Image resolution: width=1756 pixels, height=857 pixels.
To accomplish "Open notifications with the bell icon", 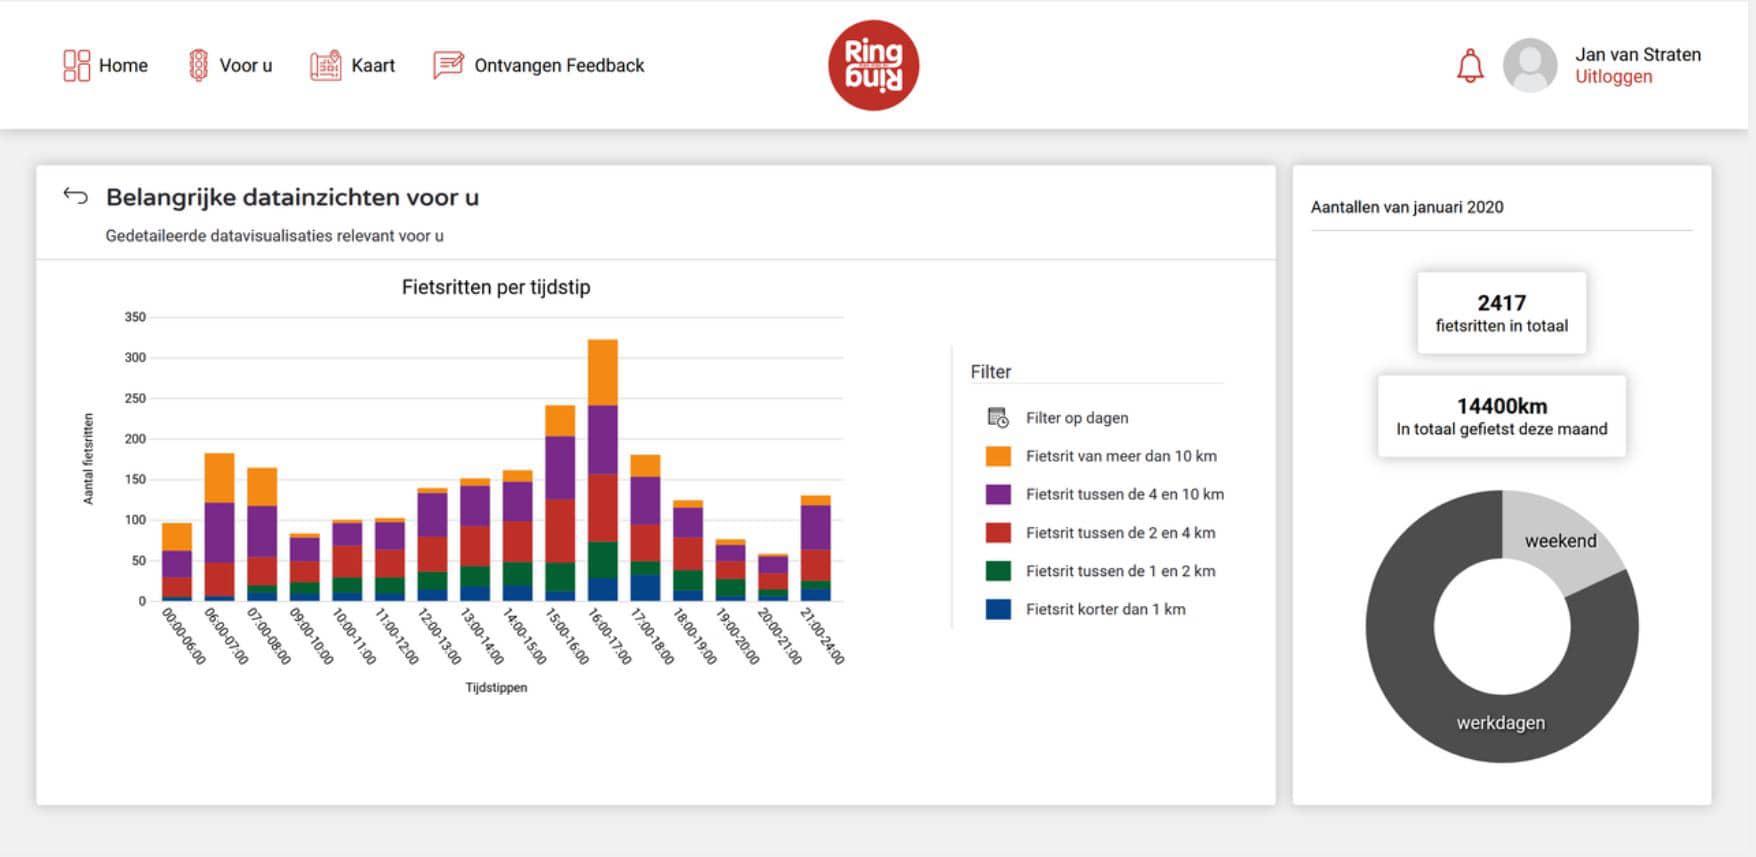I will pos(1469,67).
